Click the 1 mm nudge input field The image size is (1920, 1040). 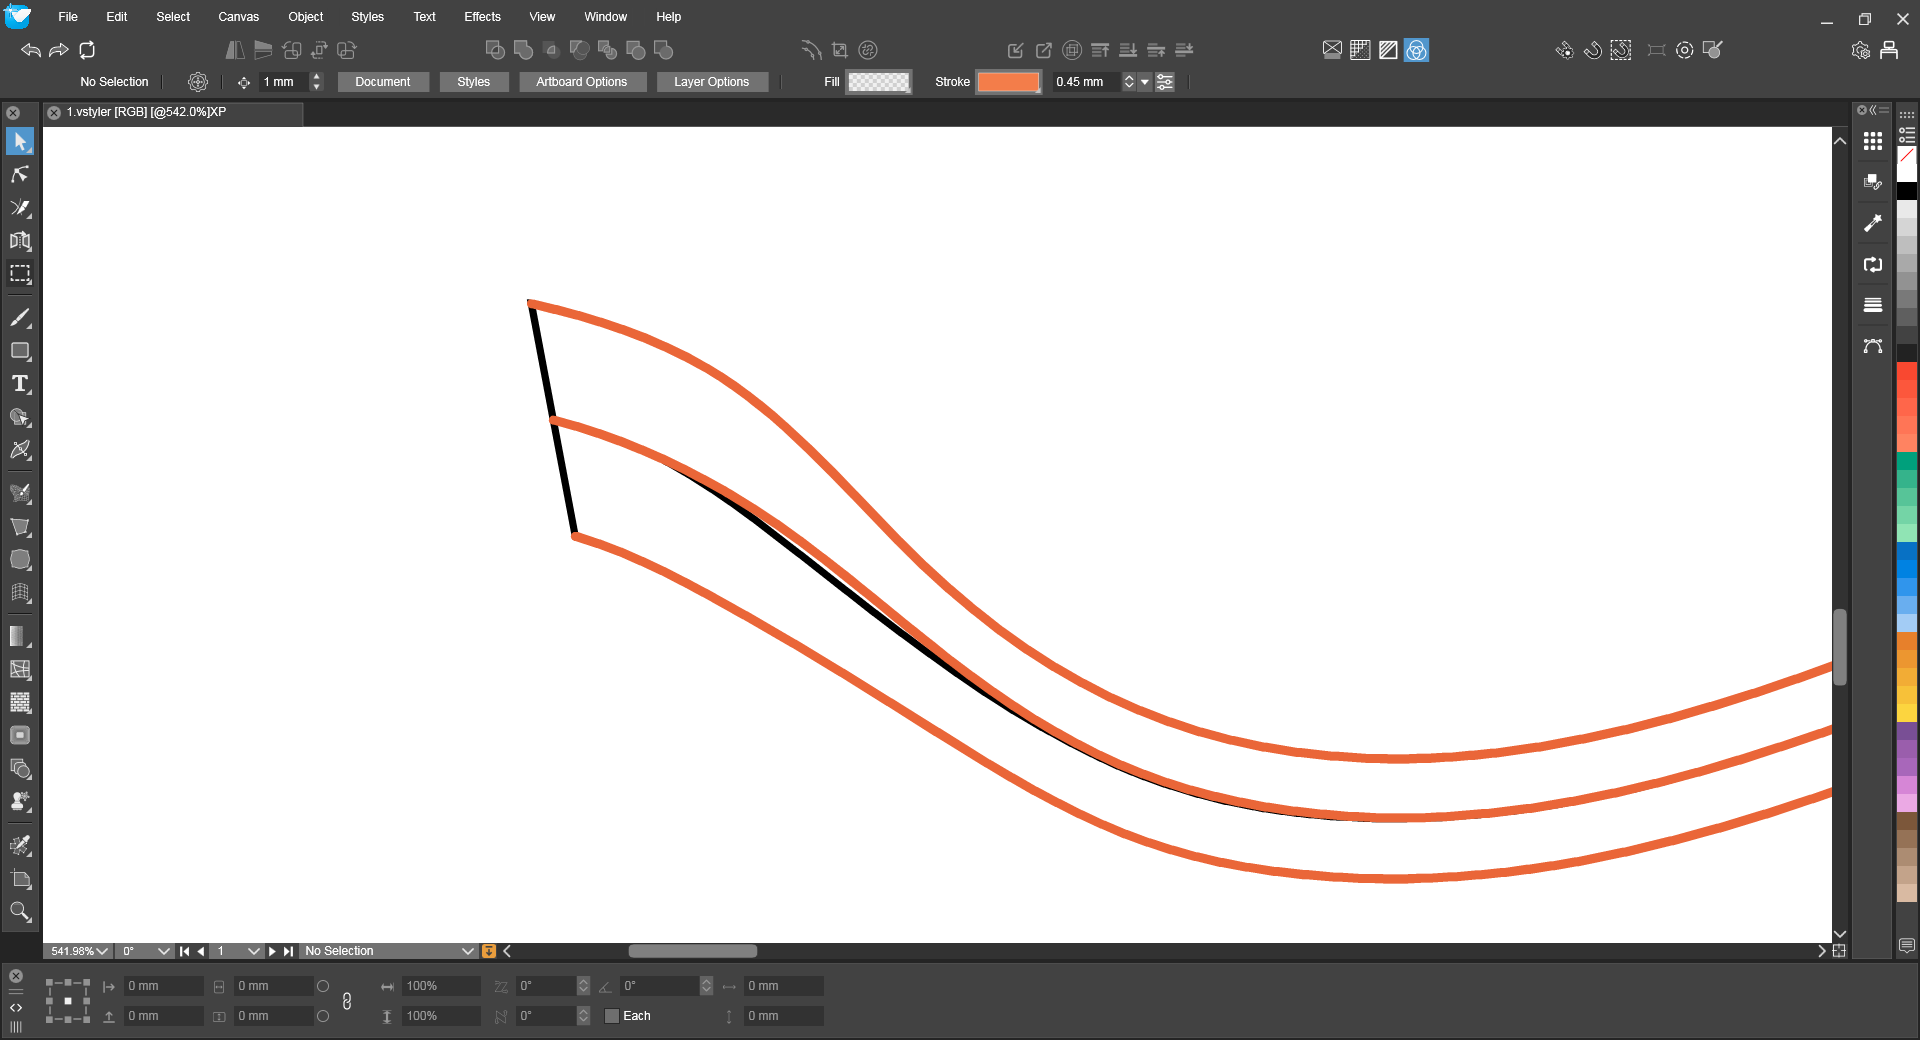283,82
